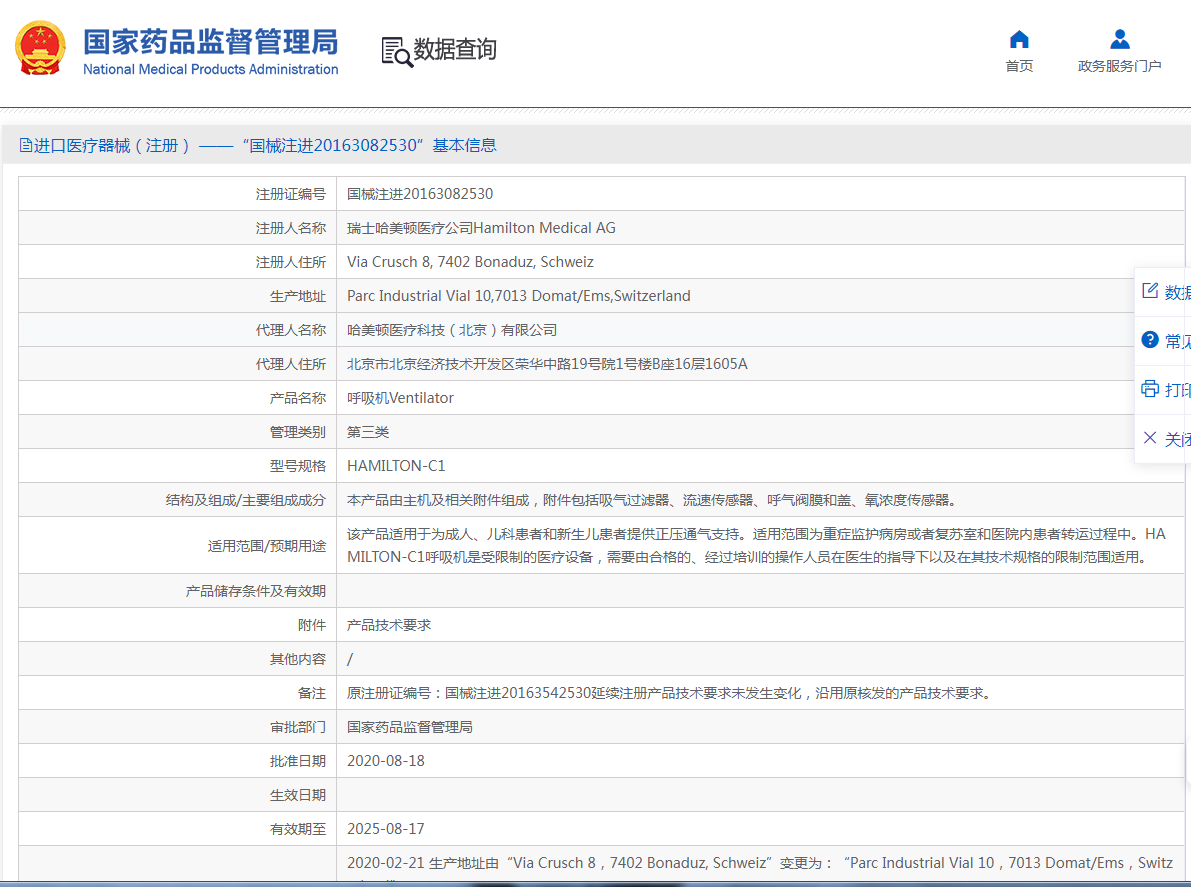Select Parc Industrial Vial address in 生产地址 row
Screen dimensions: 1191x887
click(519, 296)
